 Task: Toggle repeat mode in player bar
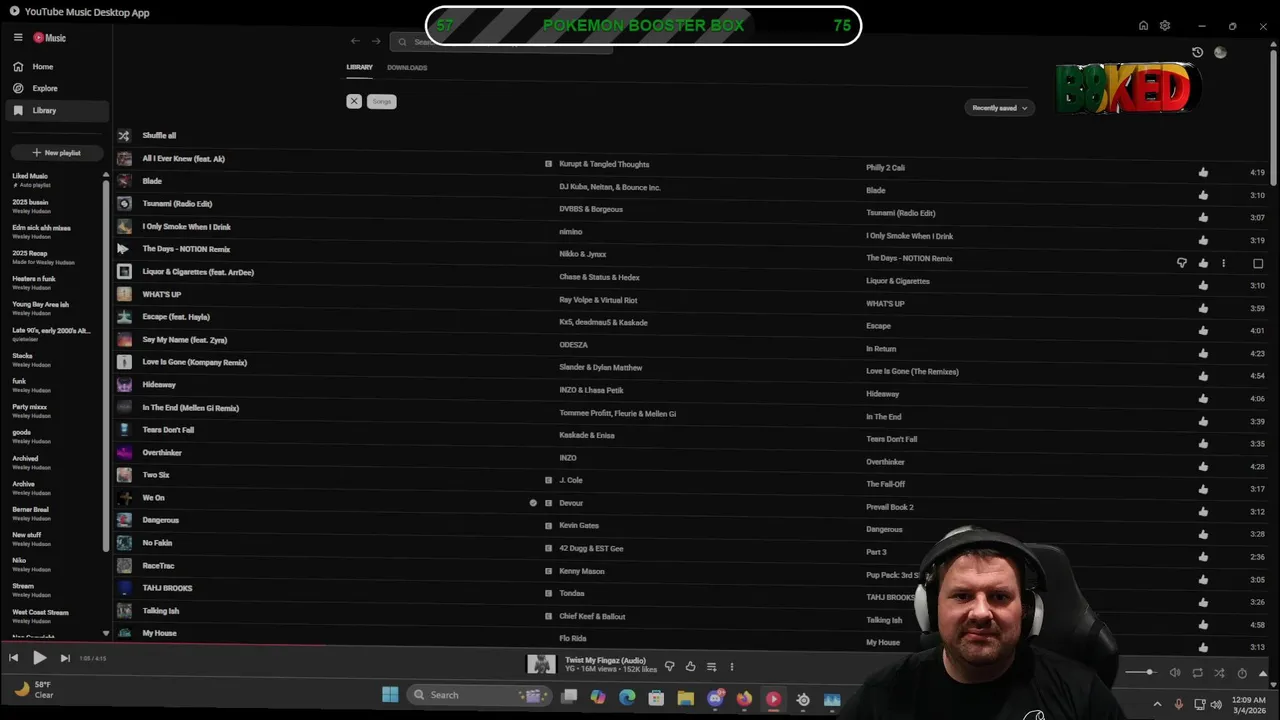click(x=1198, y=673)
